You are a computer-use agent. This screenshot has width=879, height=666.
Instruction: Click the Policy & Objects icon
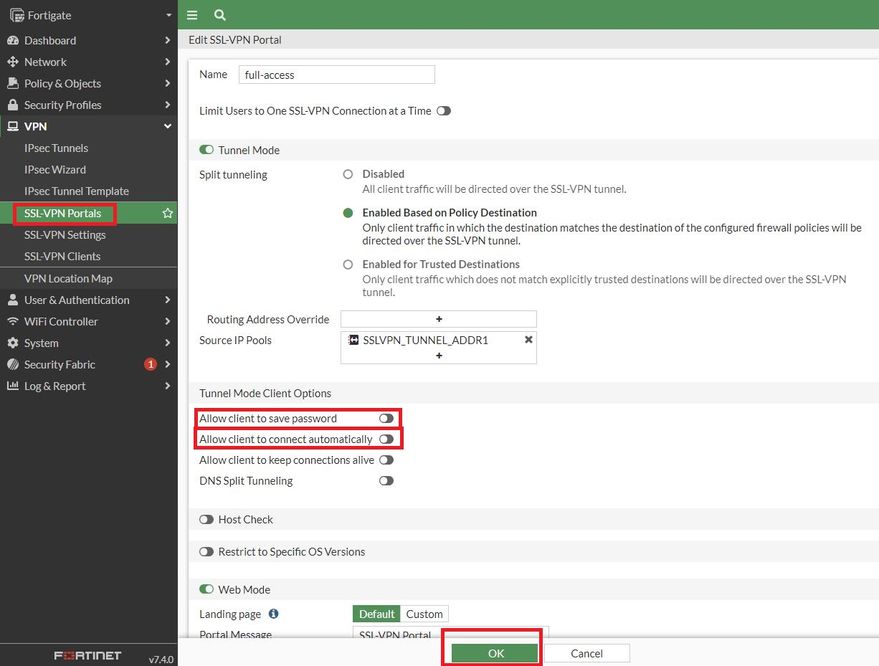(x=13, y=84)
